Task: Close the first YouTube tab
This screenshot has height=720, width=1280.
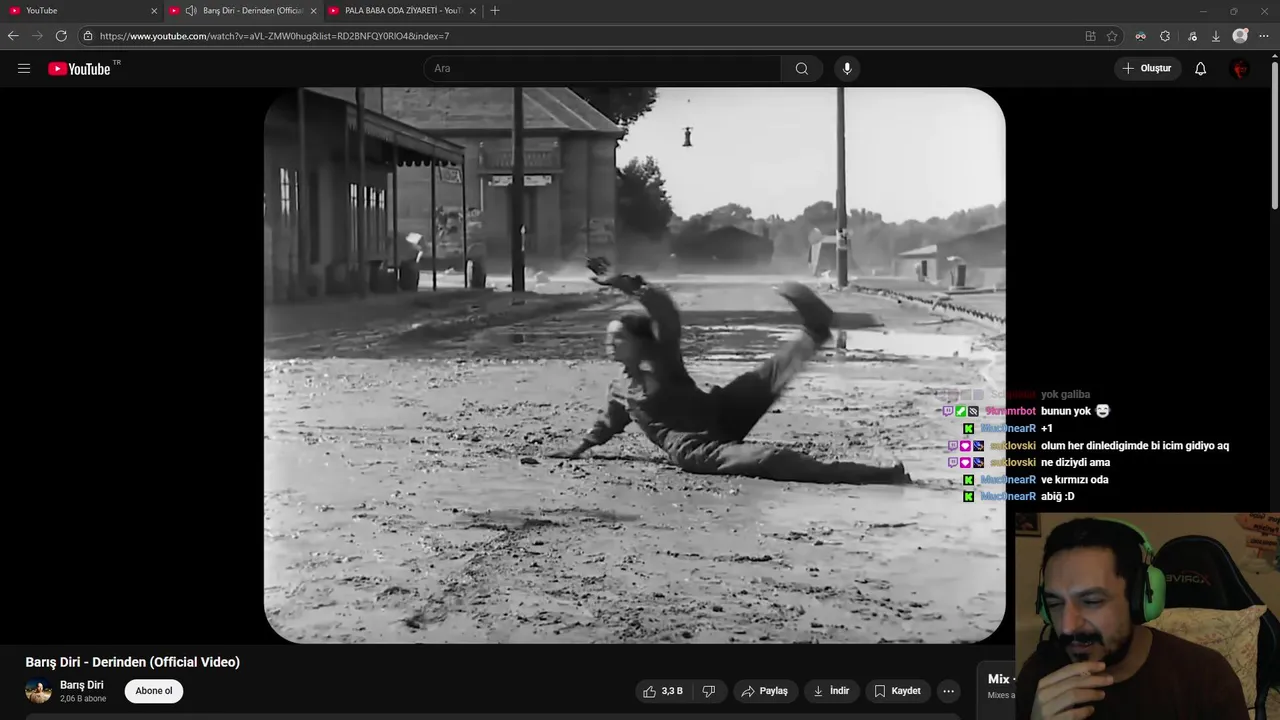Action: click(x=154, y=10)
